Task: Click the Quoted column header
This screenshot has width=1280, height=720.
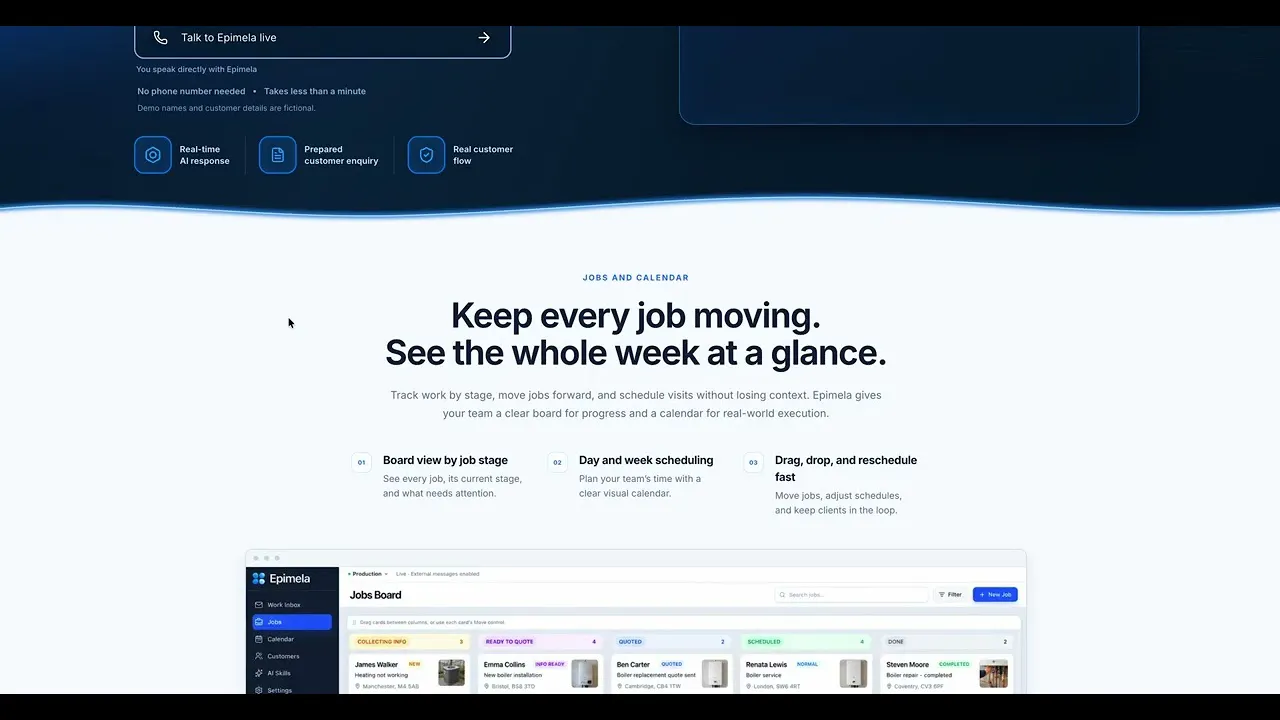Action: coord(672,642)
